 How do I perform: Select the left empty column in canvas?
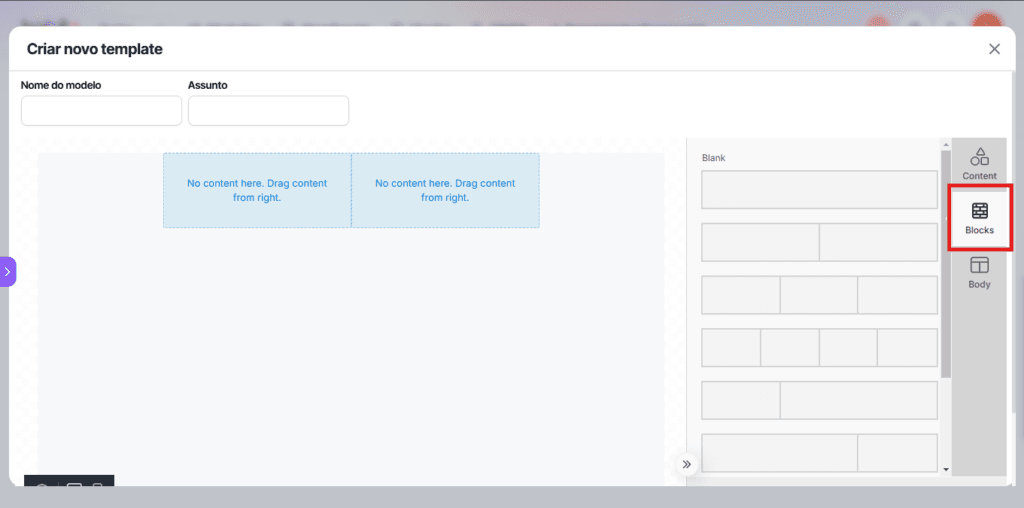pos(257,190)
